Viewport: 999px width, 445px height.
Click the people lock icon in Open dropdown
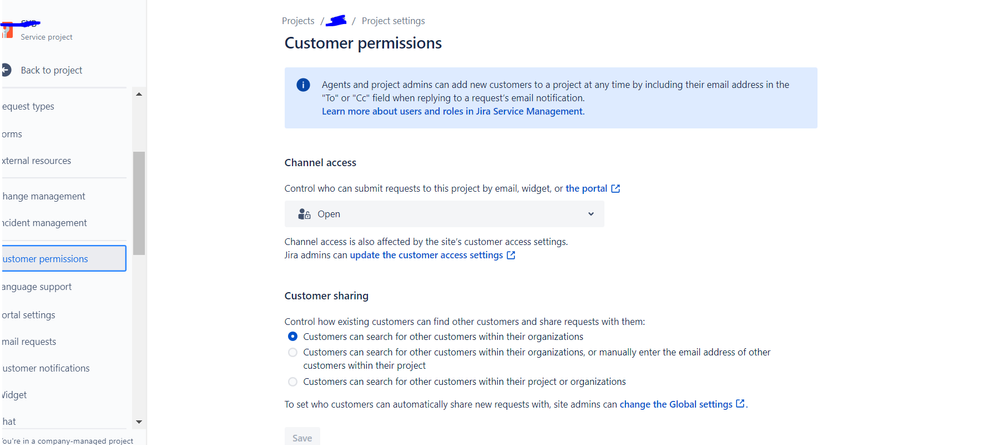(304, 214)
